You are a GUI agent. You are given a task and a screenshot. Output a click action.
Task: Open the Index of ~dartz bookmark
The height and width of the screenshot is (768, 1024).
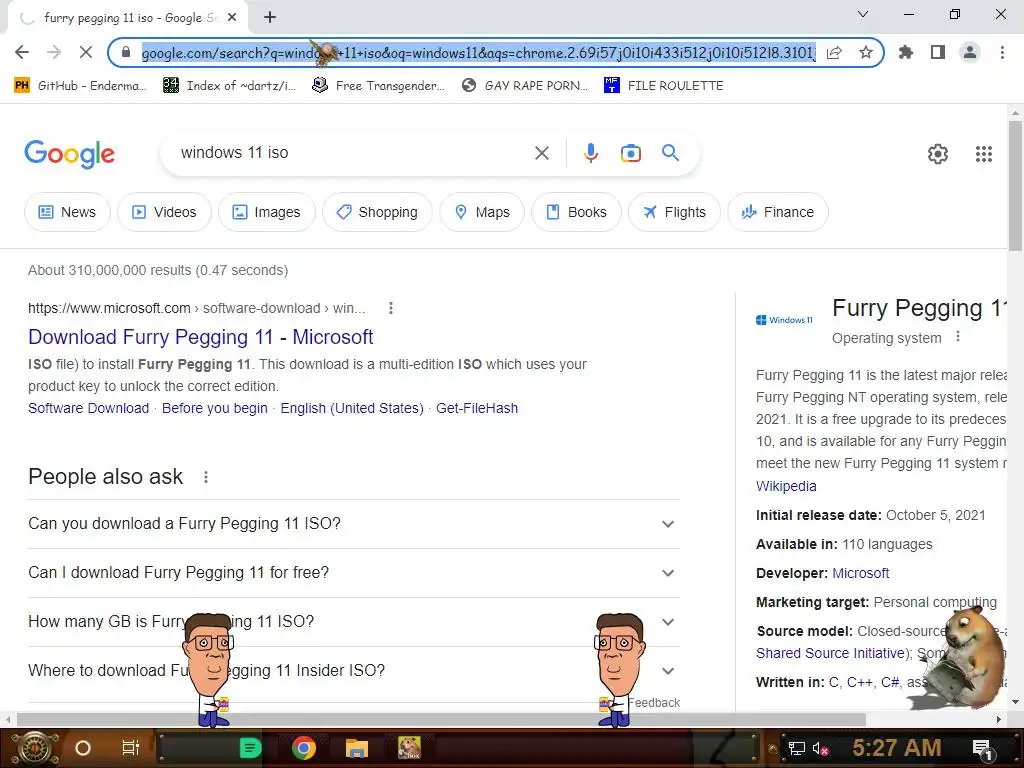tap(230, 86)
